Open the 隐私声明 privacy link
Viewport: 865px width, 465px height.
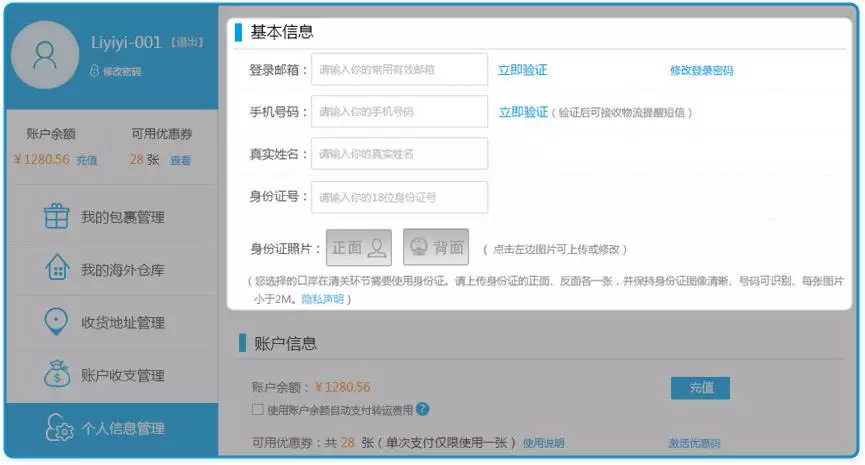[x=323, y=299]
